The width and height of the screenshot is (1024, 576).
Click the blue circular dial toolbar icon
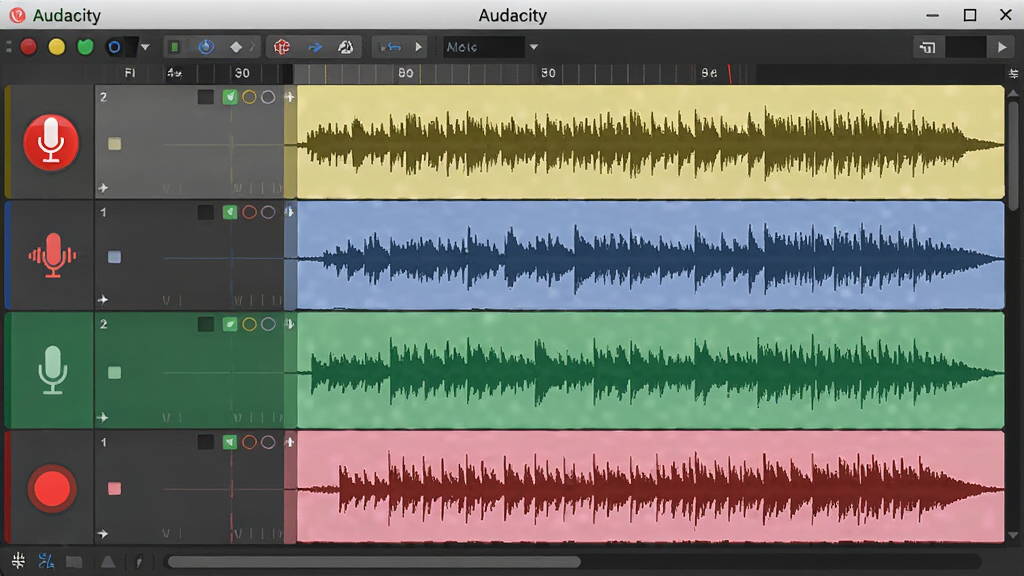(206, 47)
